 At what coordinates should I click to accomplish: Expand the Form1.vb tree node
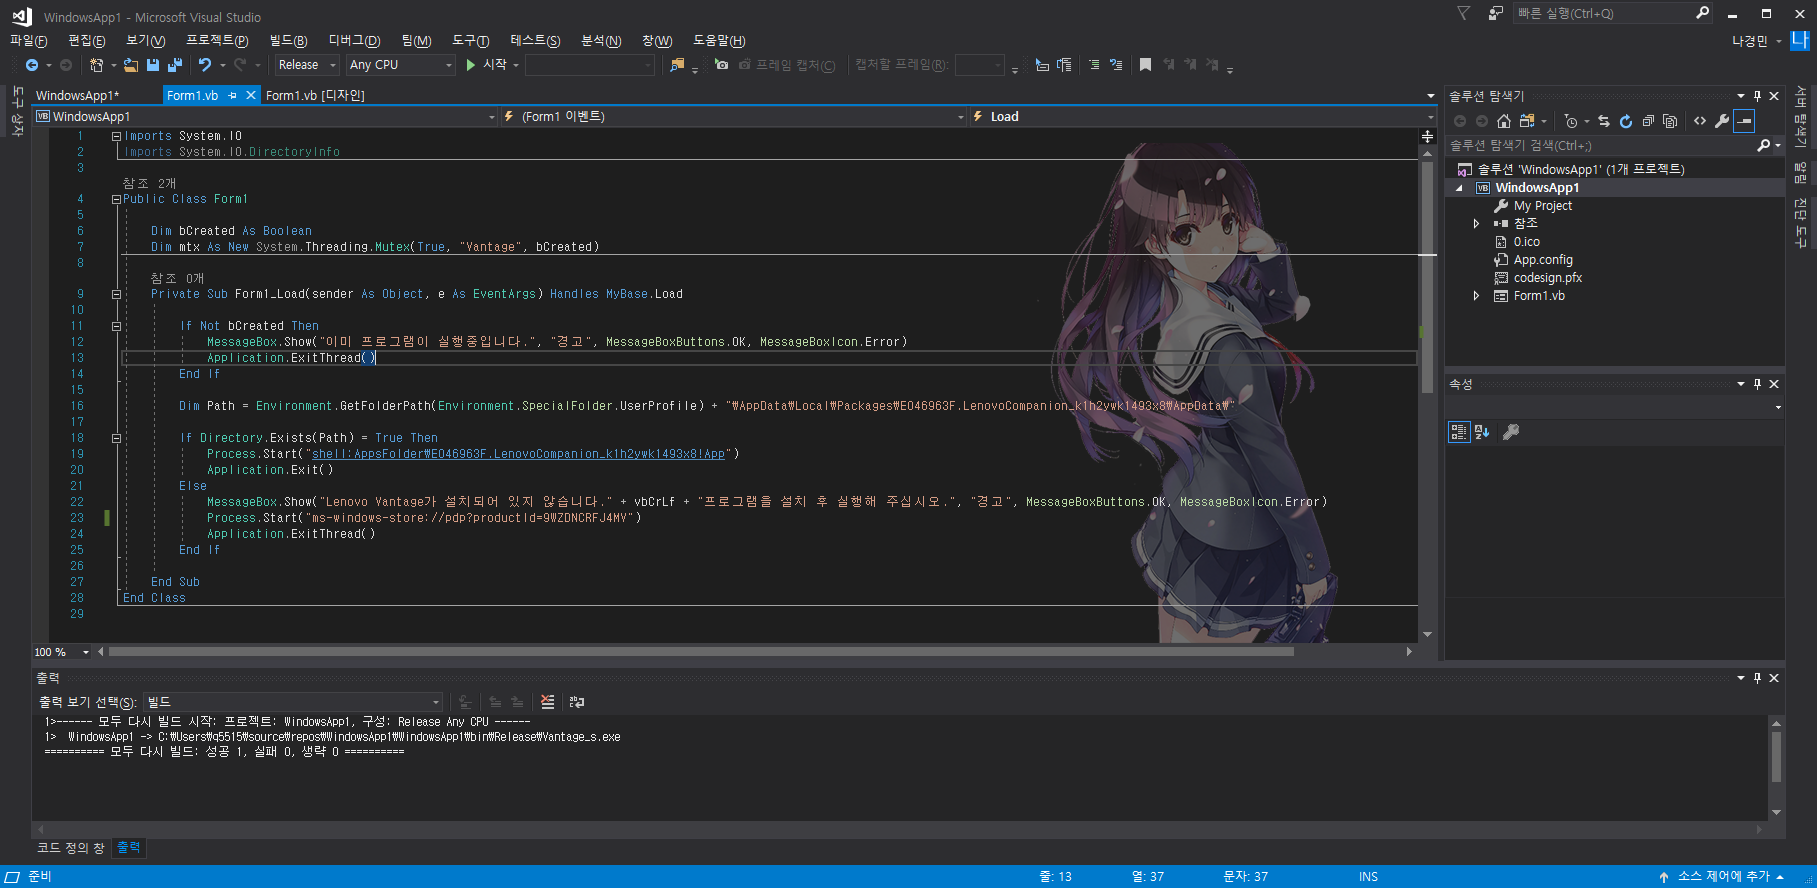(1476, 296)
